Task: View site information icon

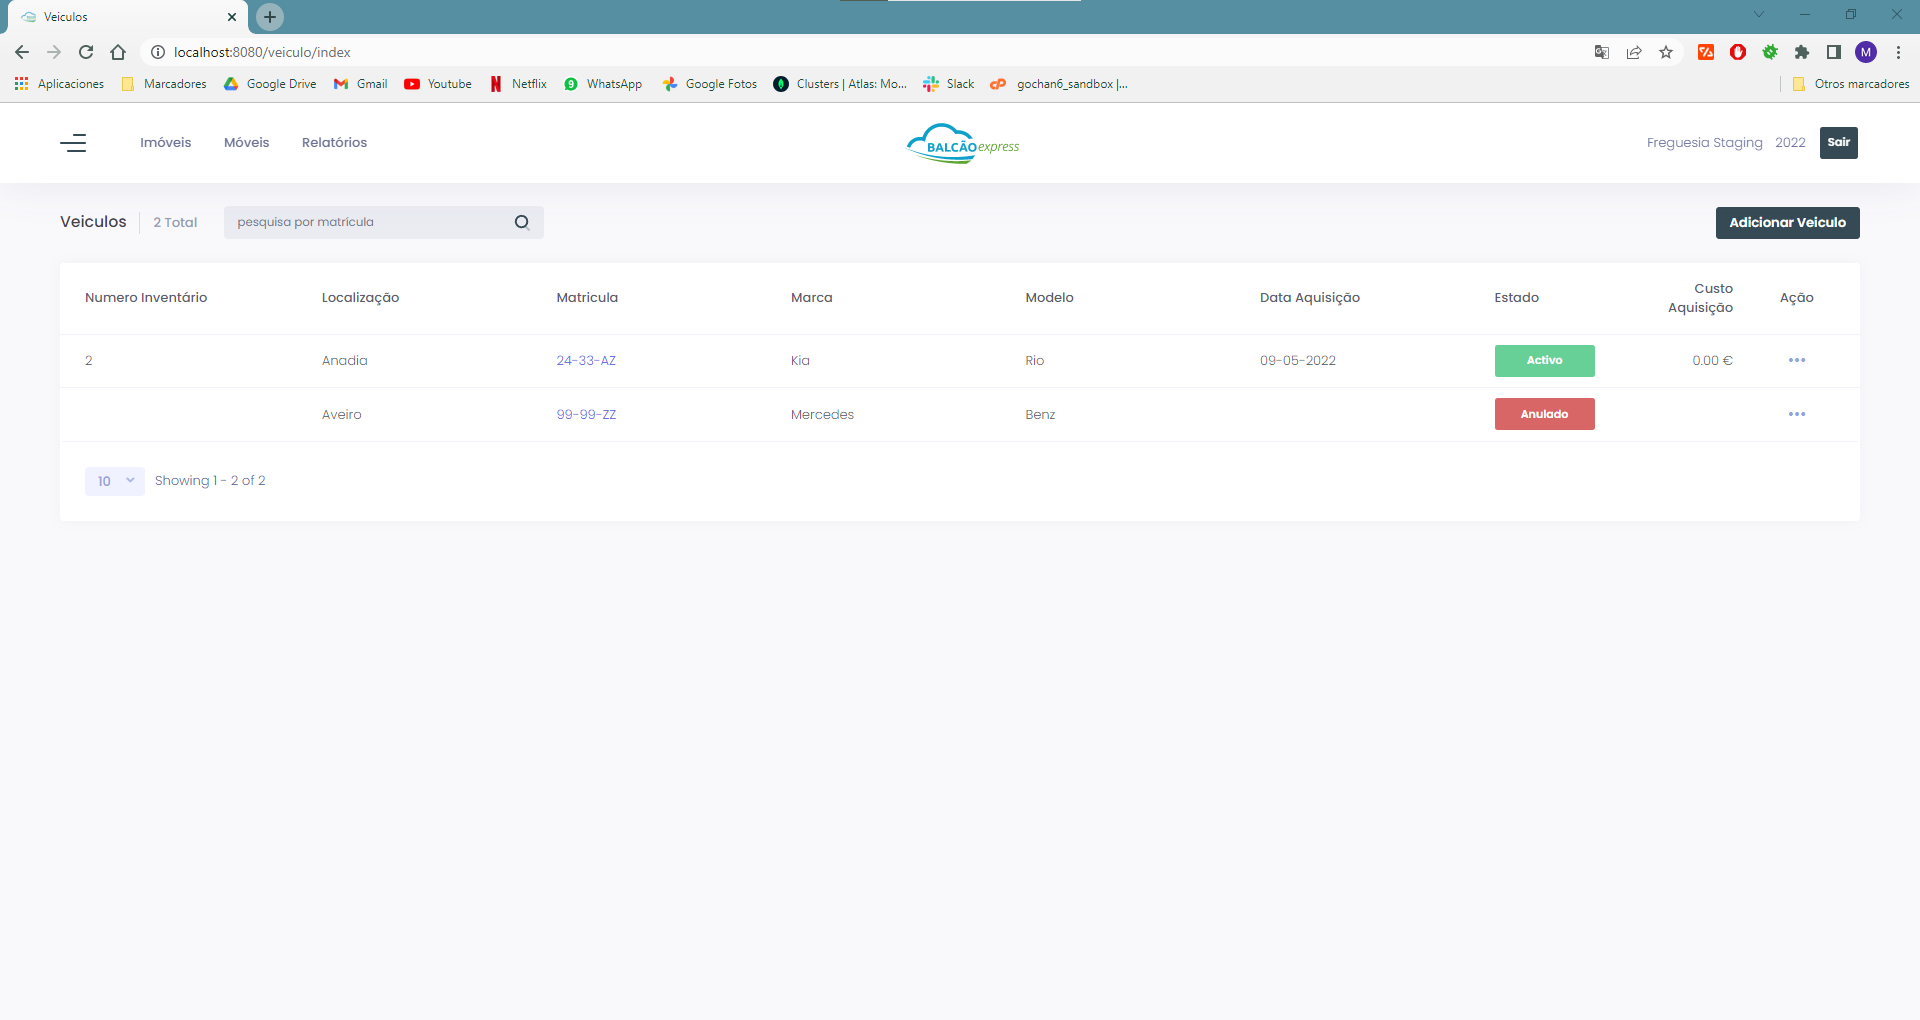Action: point(157,52)
